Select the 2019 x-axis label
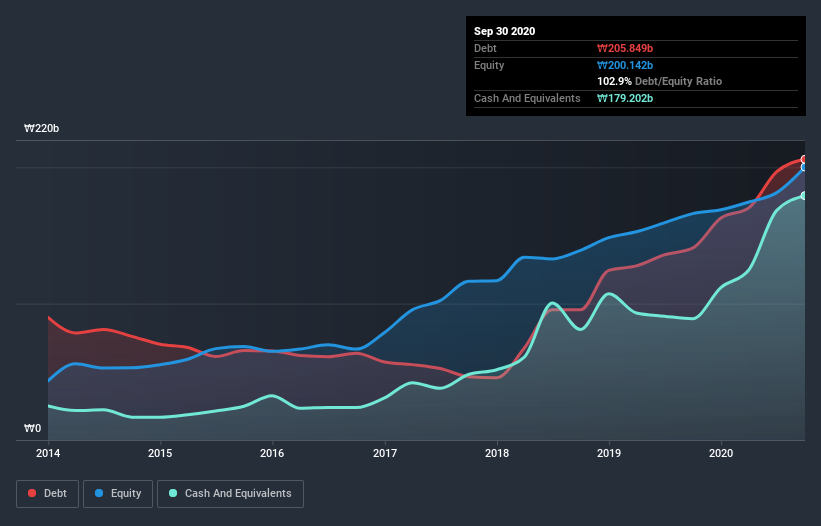This screenshot has width=821, height=526. pyautogui.click(x=609, y=453)
